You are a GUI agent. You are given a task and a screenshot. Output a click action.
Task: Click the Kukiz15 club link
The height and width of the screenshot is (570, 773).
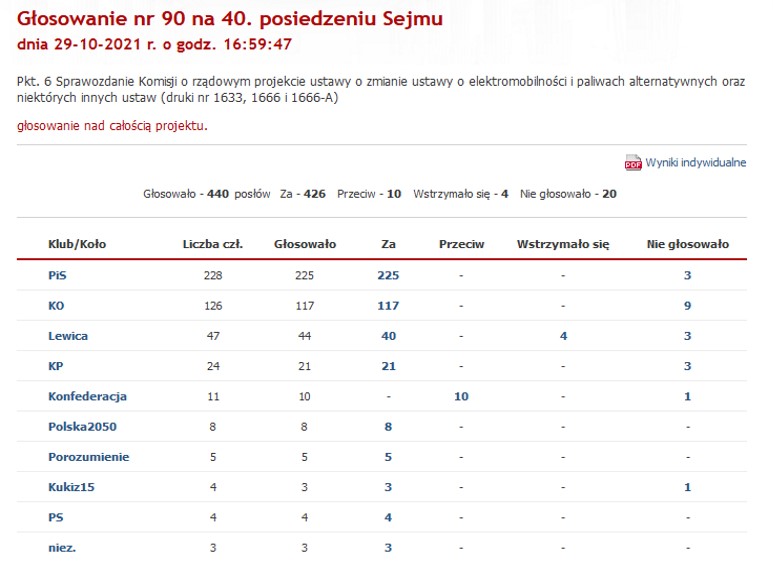click(x=72, y=487)
